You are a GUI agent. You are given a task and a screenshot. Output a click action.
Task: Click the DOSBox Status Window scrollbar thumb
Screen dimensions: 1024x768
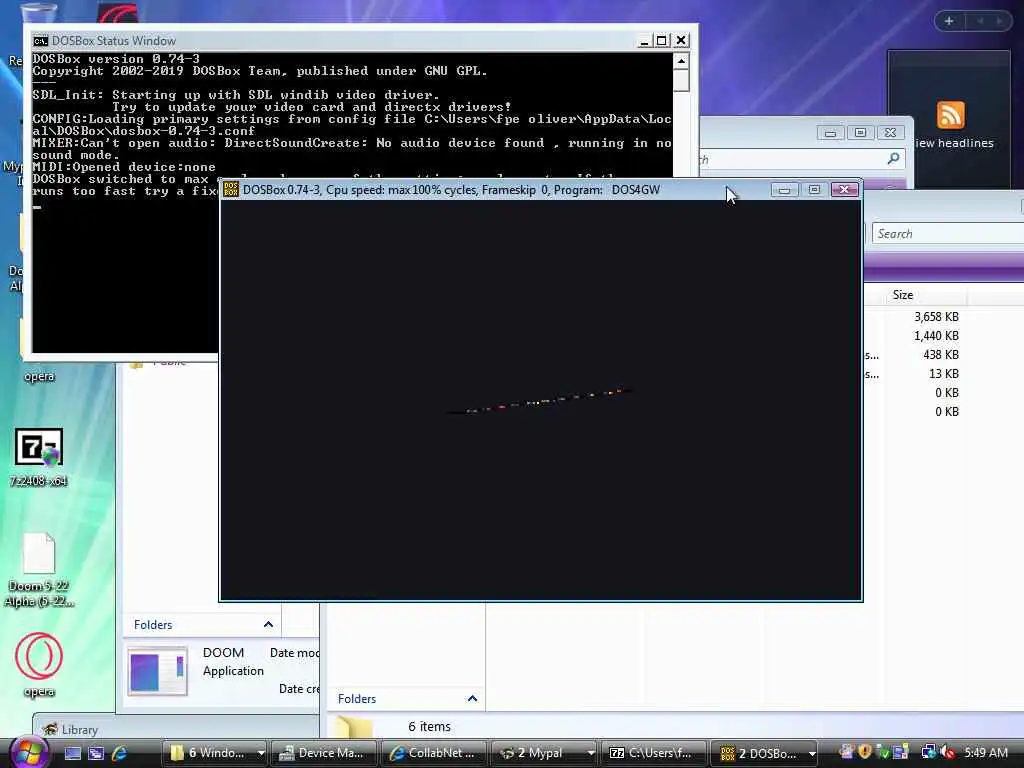point(681,80)
